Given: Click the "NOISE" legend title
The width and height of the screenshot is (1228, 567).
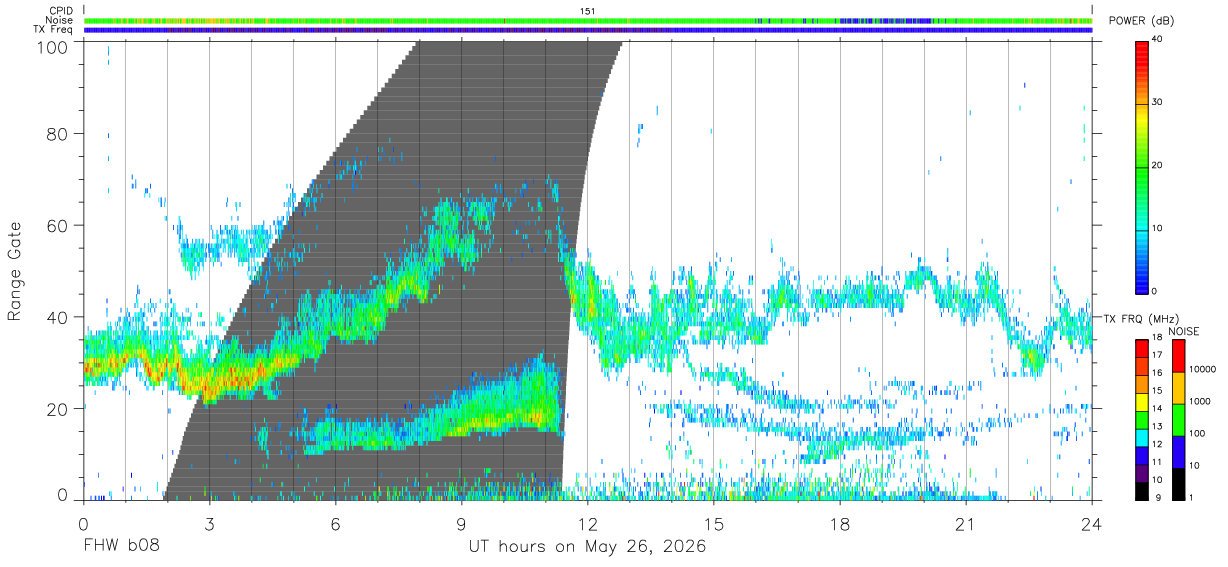Looking at the screenshot, I should [1184, 331].
